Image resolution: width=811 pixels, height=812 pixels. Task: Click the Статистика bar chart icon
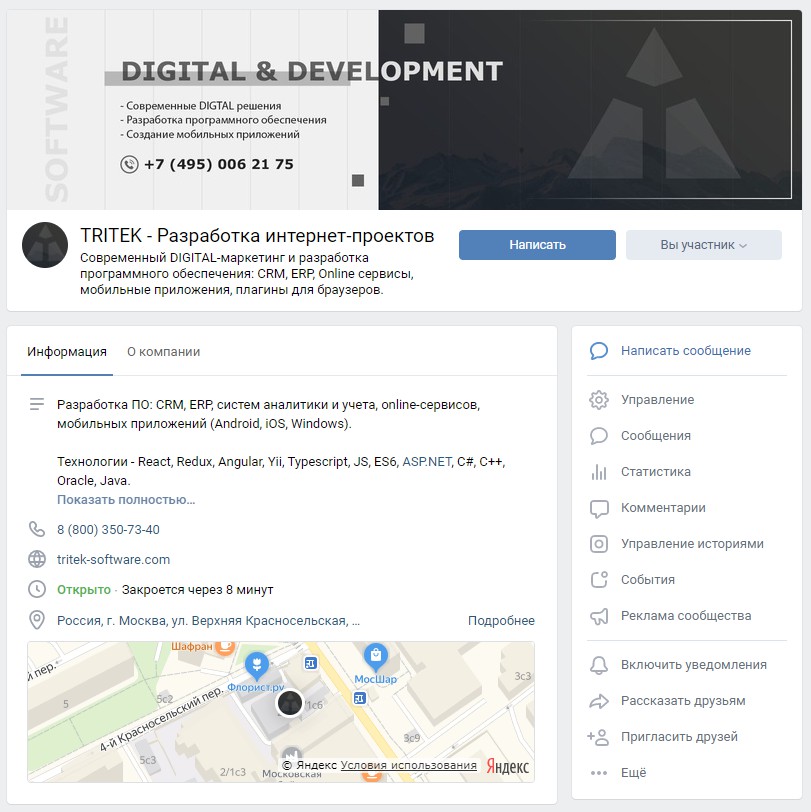click(599, 472)
